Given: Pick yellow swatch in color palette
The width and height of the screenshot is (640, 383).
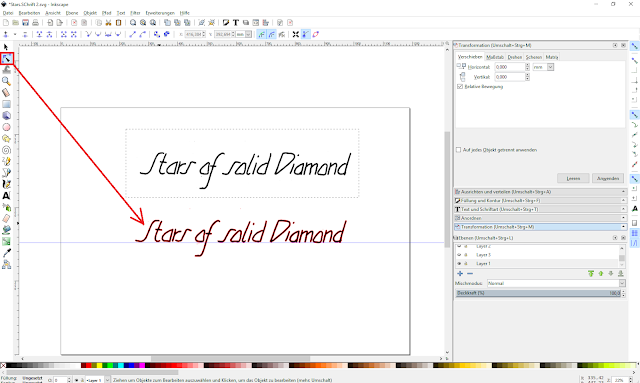Looking at the screenshot, I should (99, 365).
